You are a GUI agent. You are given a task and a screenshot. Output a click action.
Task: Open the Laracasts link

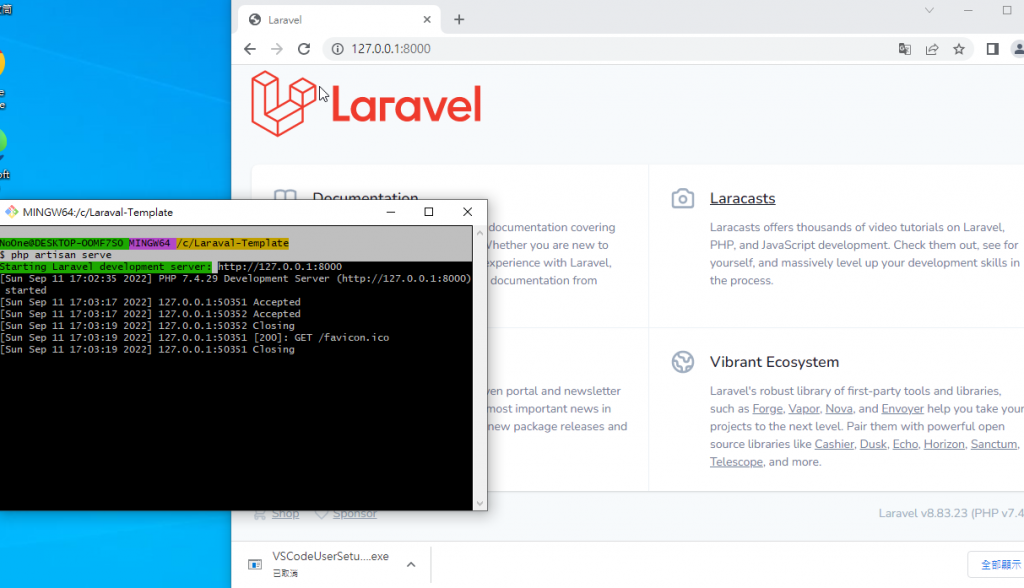pos(743,198)
